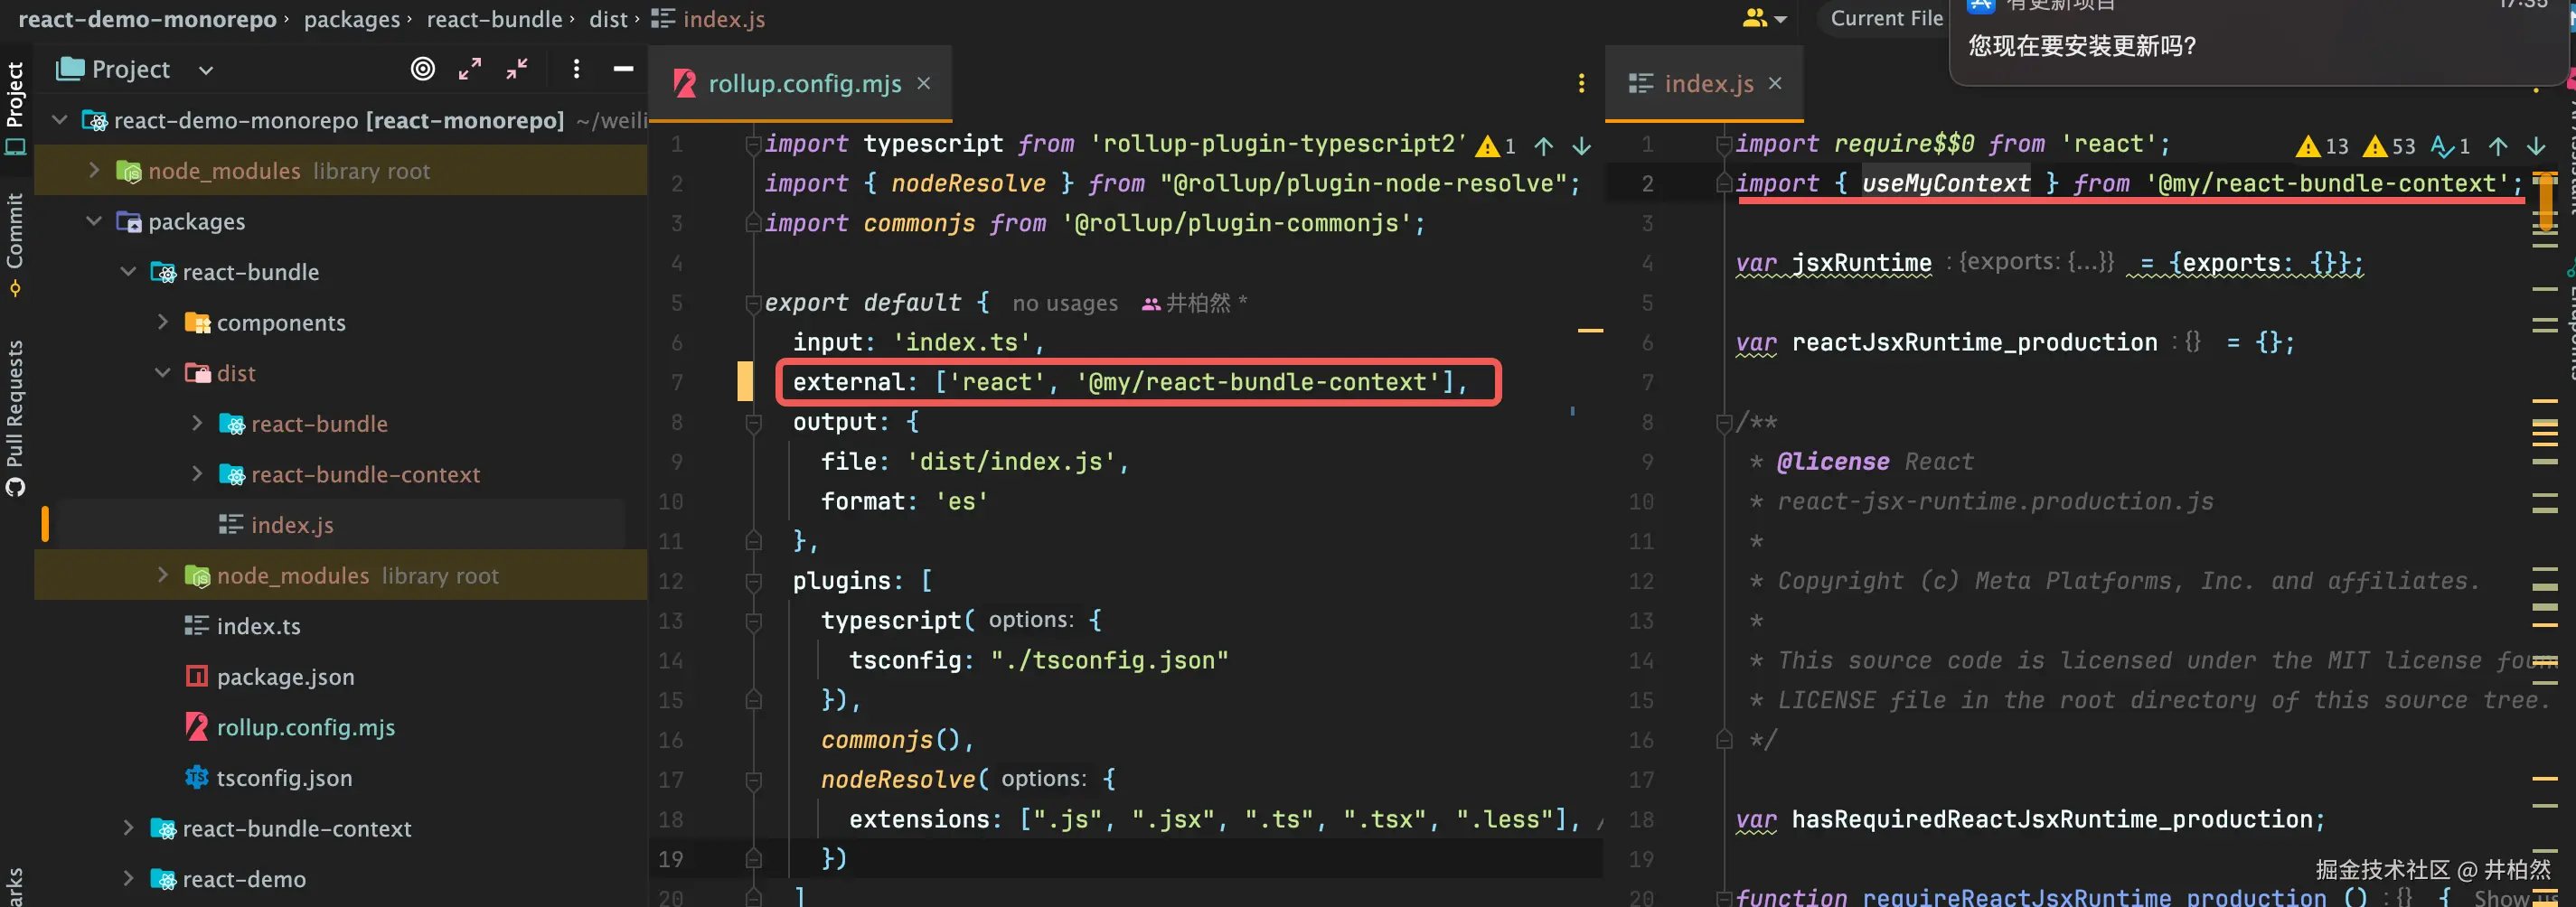Hide the Project panel with minus icon
The height and width of the screenshot is (907, 2576).
click(623, 69)
